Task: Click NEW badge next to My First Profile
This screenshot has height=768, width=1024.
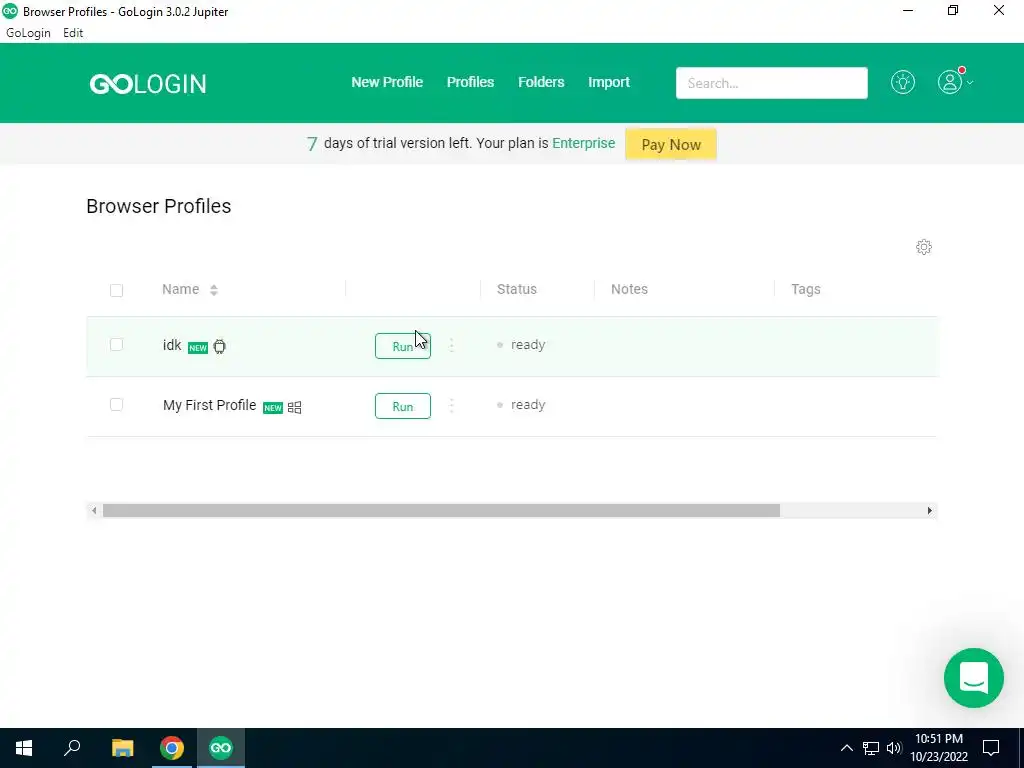Action: click(x=273, y=408)
